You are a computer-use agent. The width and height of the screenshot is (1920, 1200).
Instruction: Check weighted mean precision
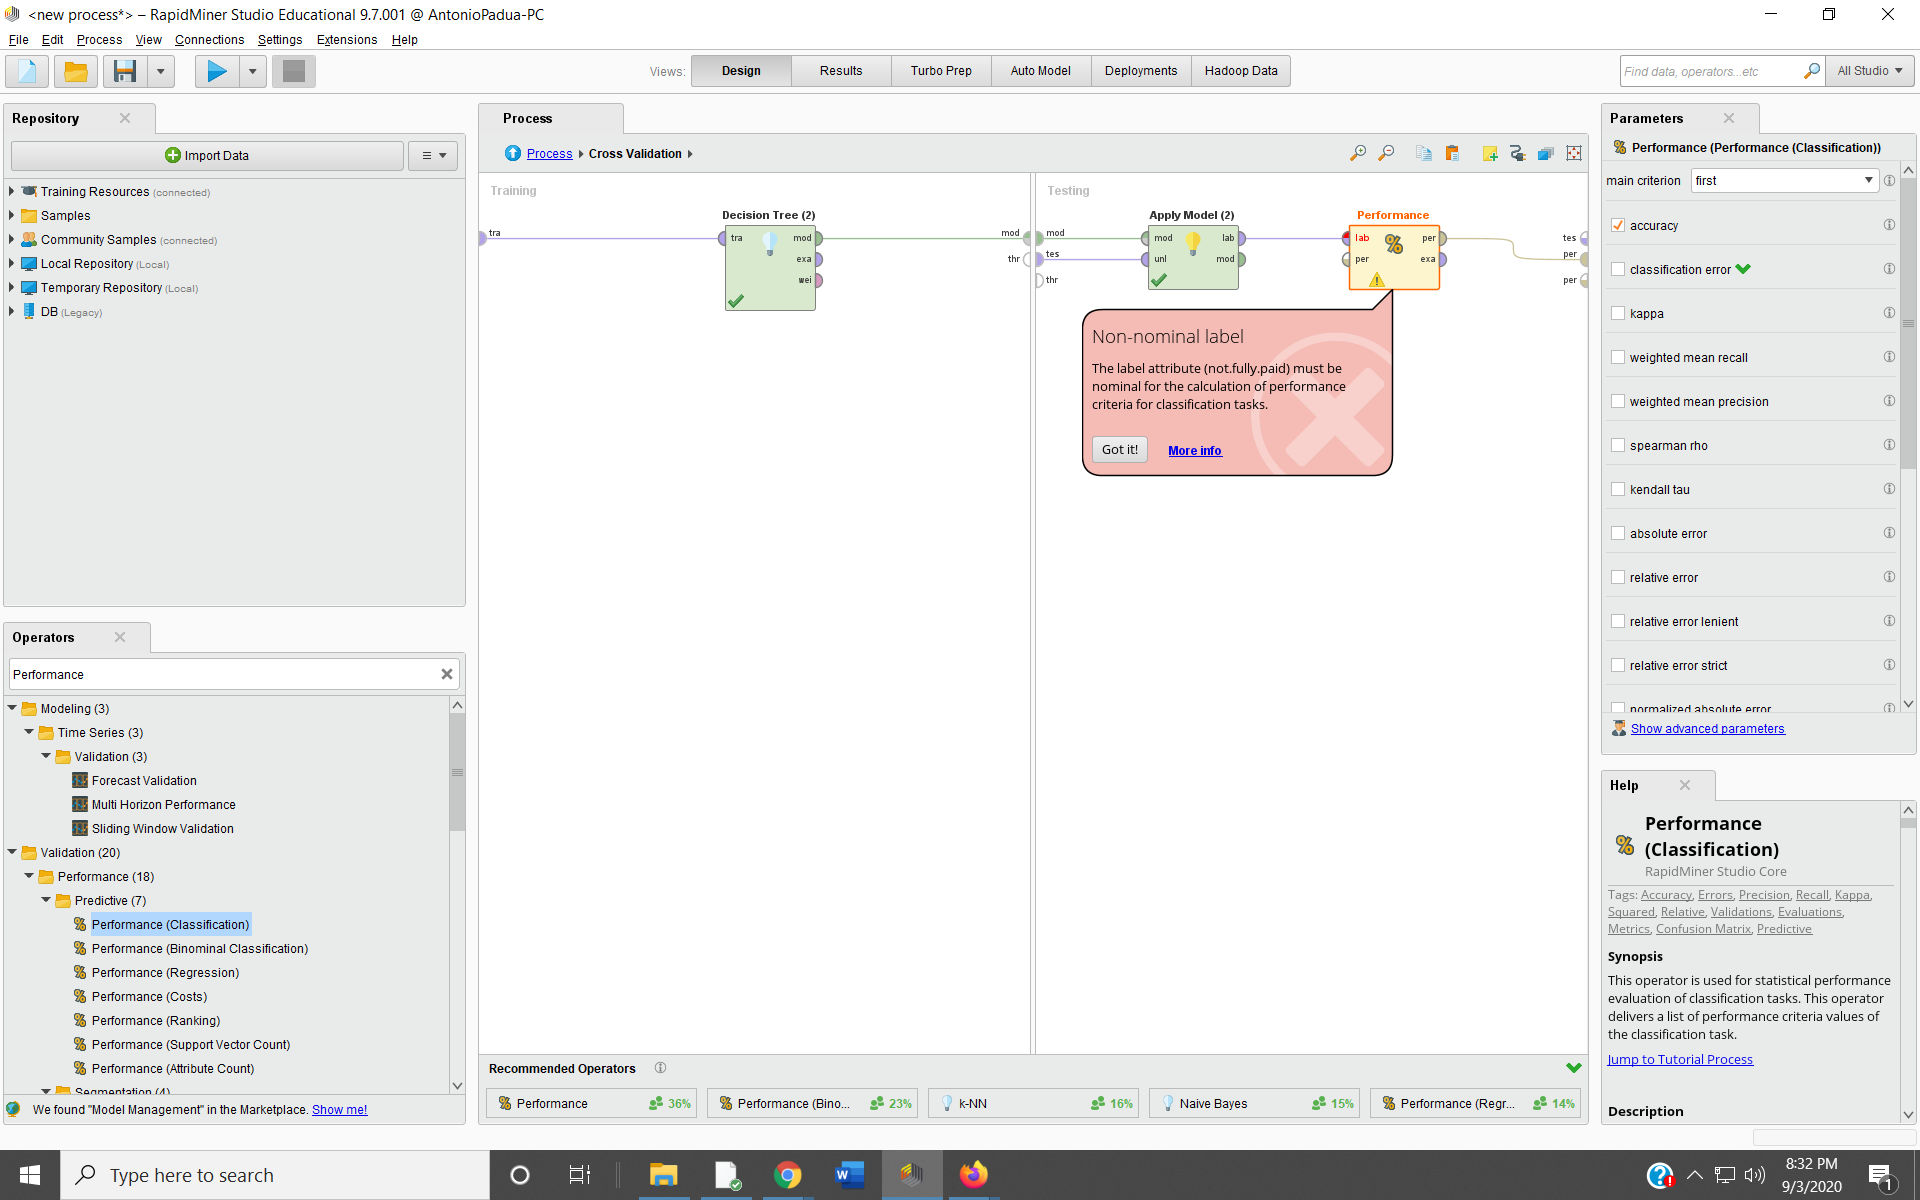pyautogui.click(x=1618, y=401)
